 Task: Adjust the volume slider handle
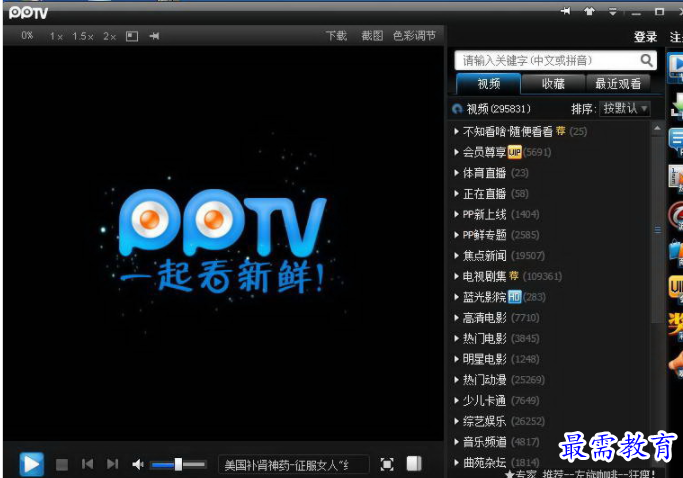point(178,464)
